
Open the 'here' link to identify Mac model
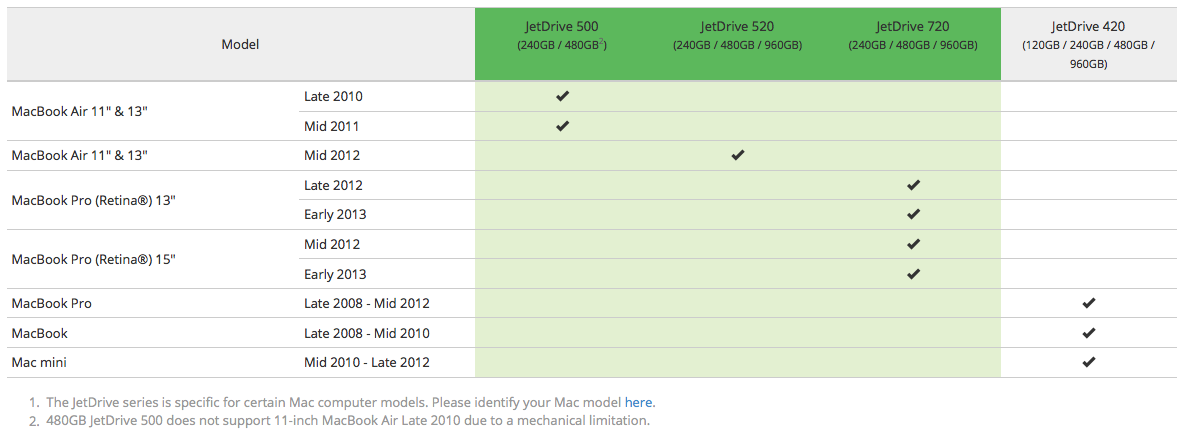tap(639, 403)
